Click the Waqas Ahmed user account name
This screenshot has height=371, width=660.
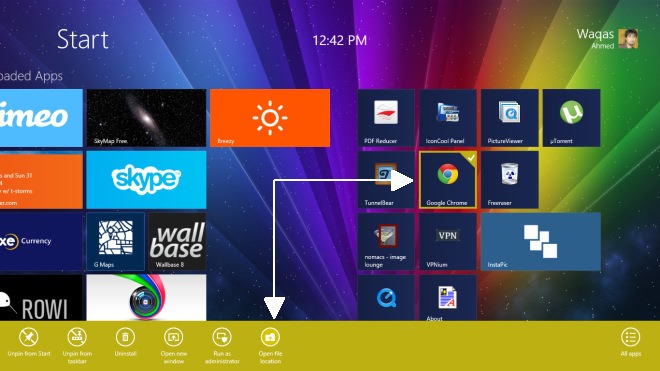click(595, 39)
